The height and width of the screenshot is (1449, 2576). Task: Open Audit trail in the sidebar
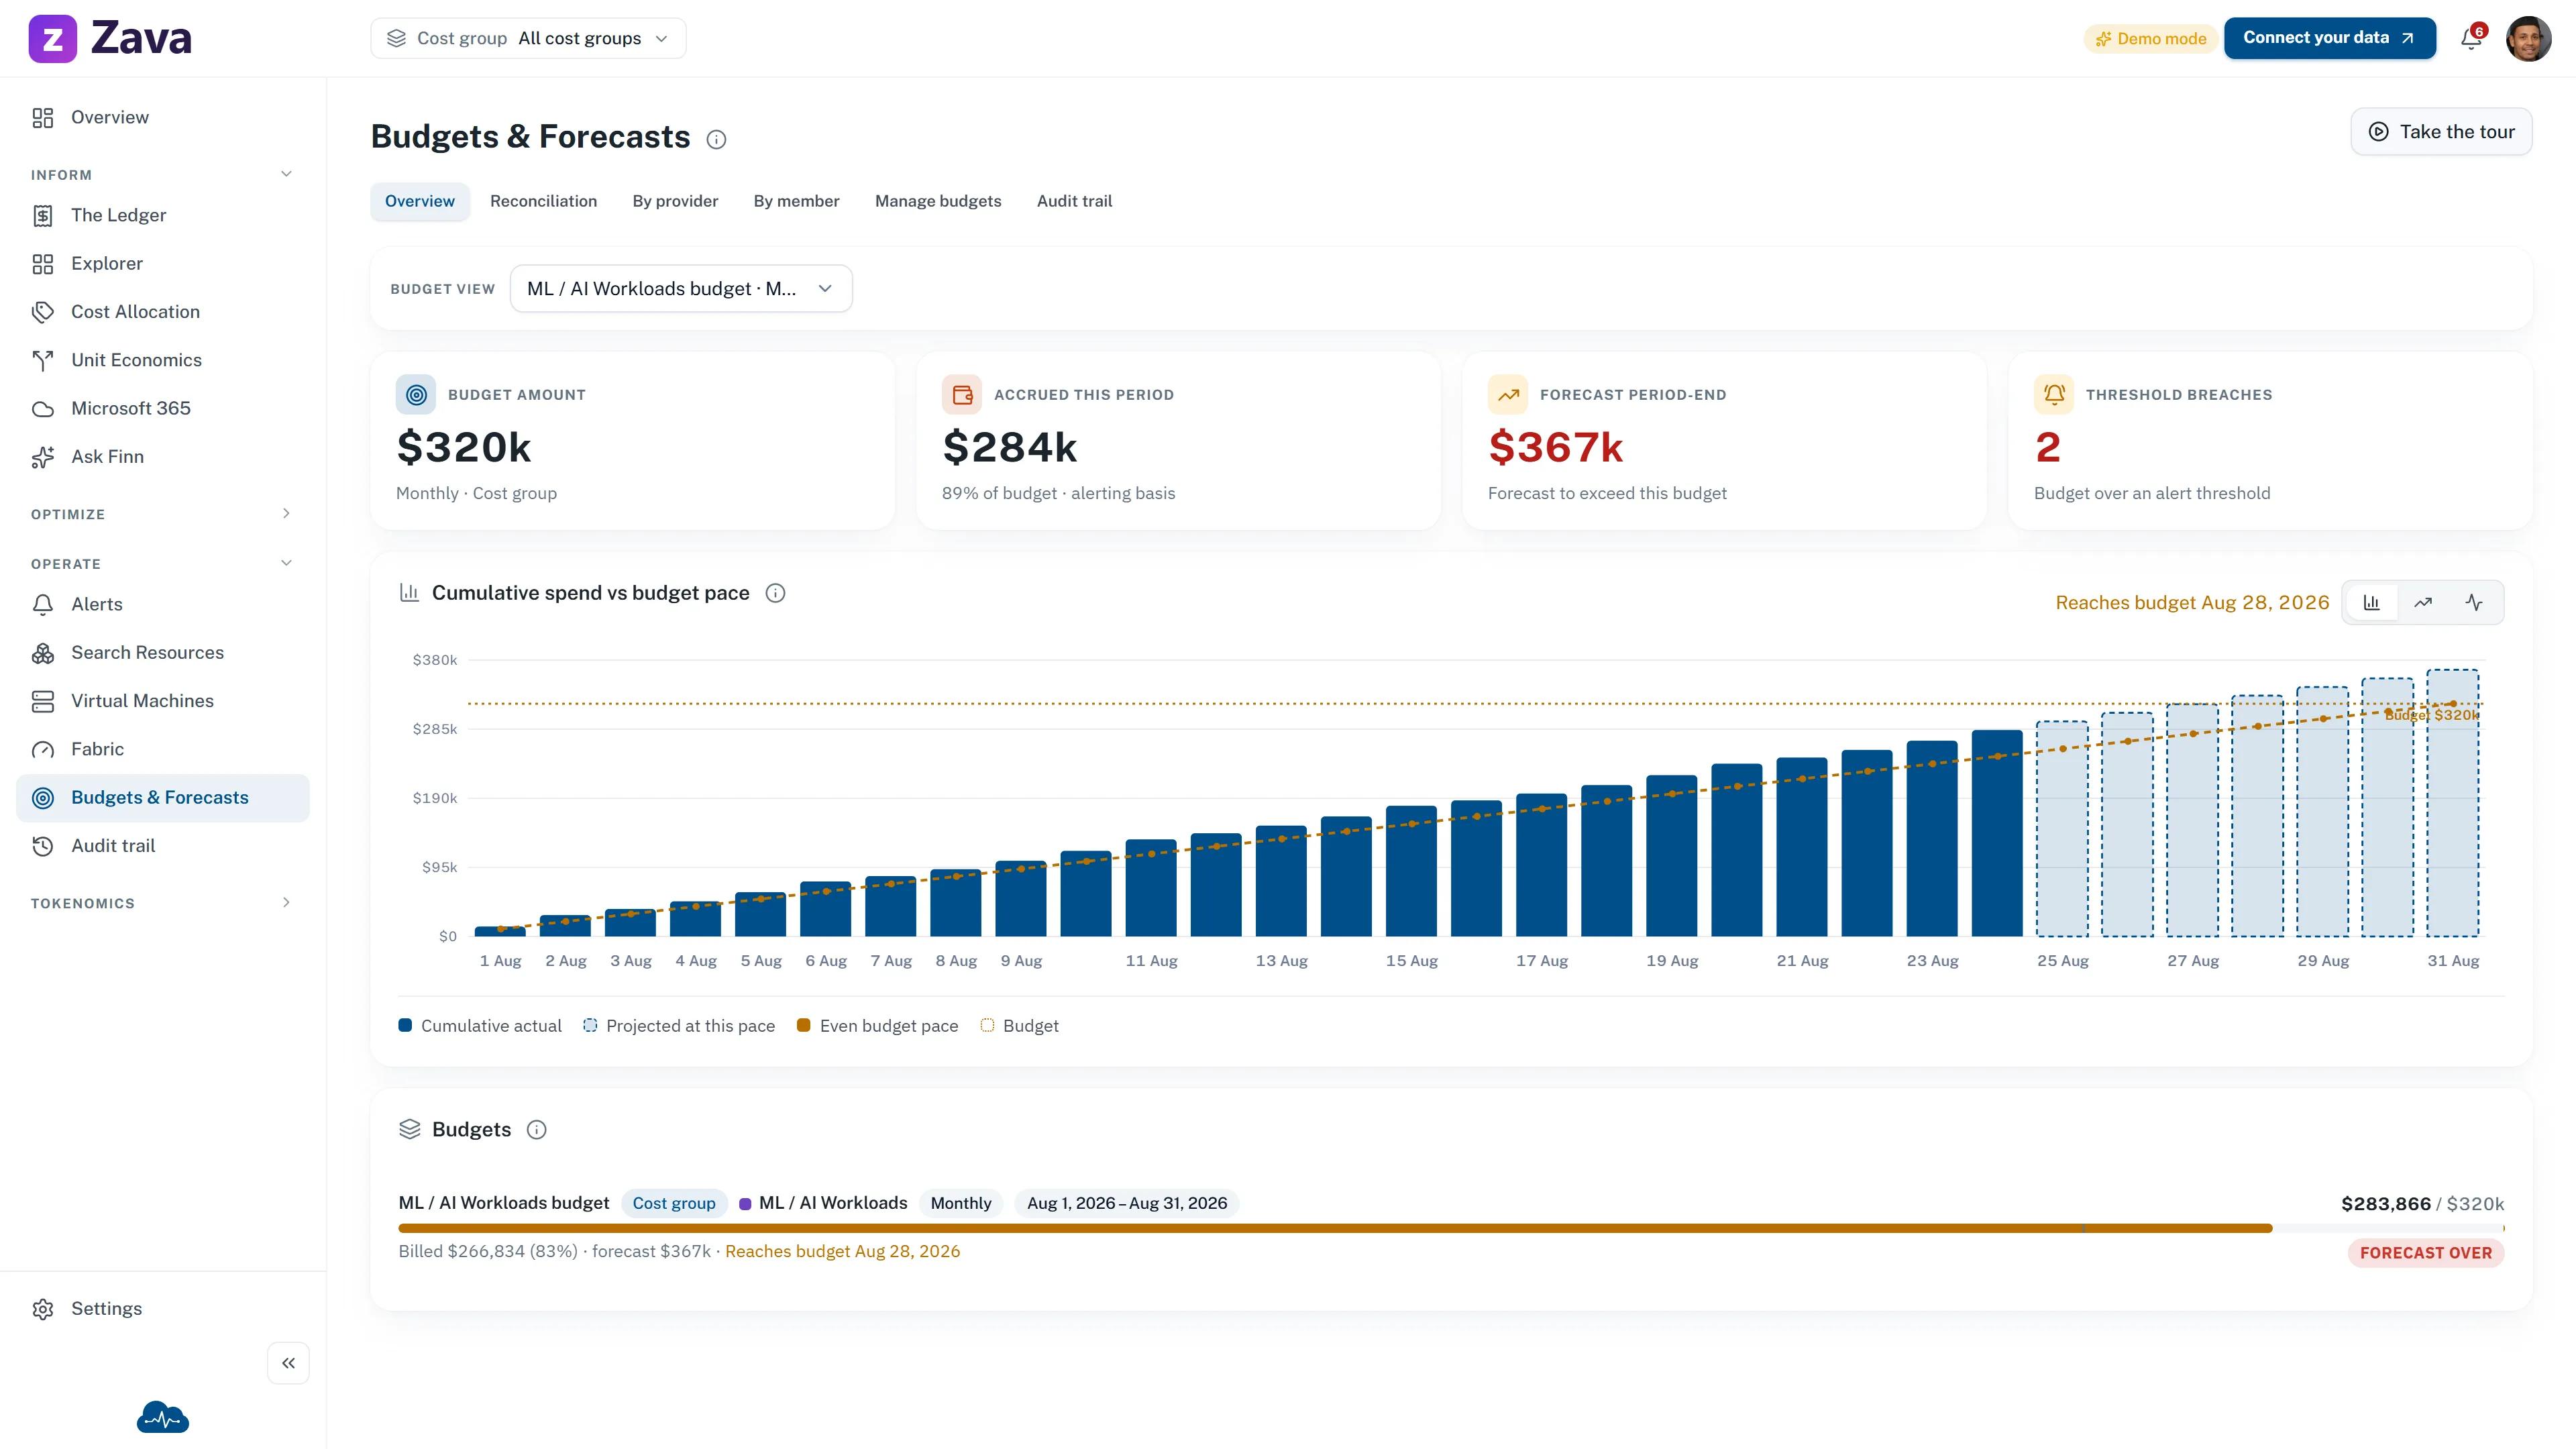click(163, 845)
